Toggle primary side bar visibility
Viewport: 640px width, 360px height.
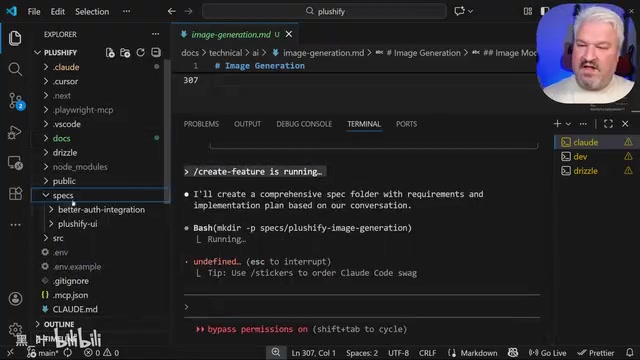pyautogui.click(x=544, y=11)
